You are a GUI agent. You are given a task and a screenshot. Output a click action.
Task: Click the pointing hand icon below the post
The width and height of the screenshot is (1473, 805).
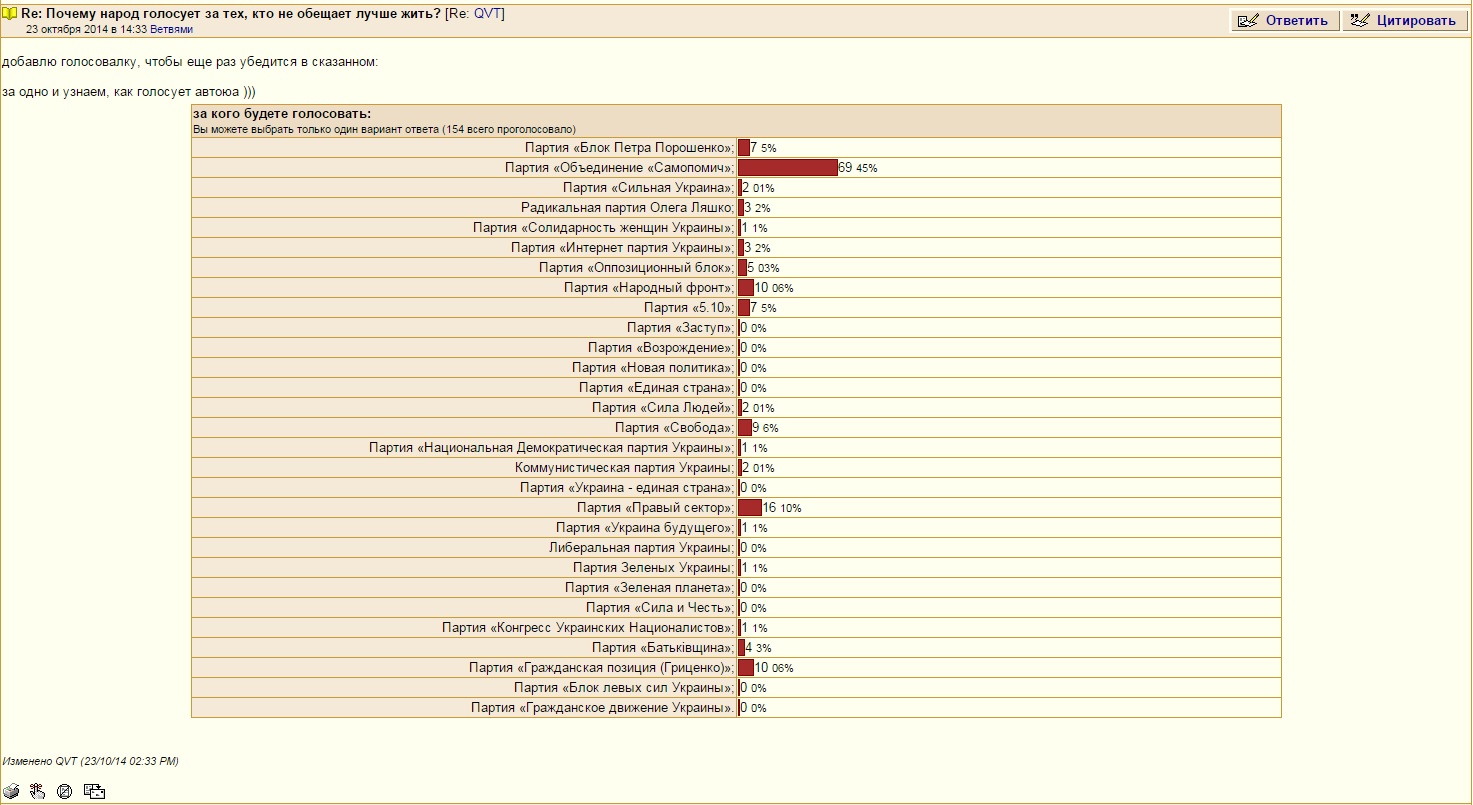click(x=38, y=792)
